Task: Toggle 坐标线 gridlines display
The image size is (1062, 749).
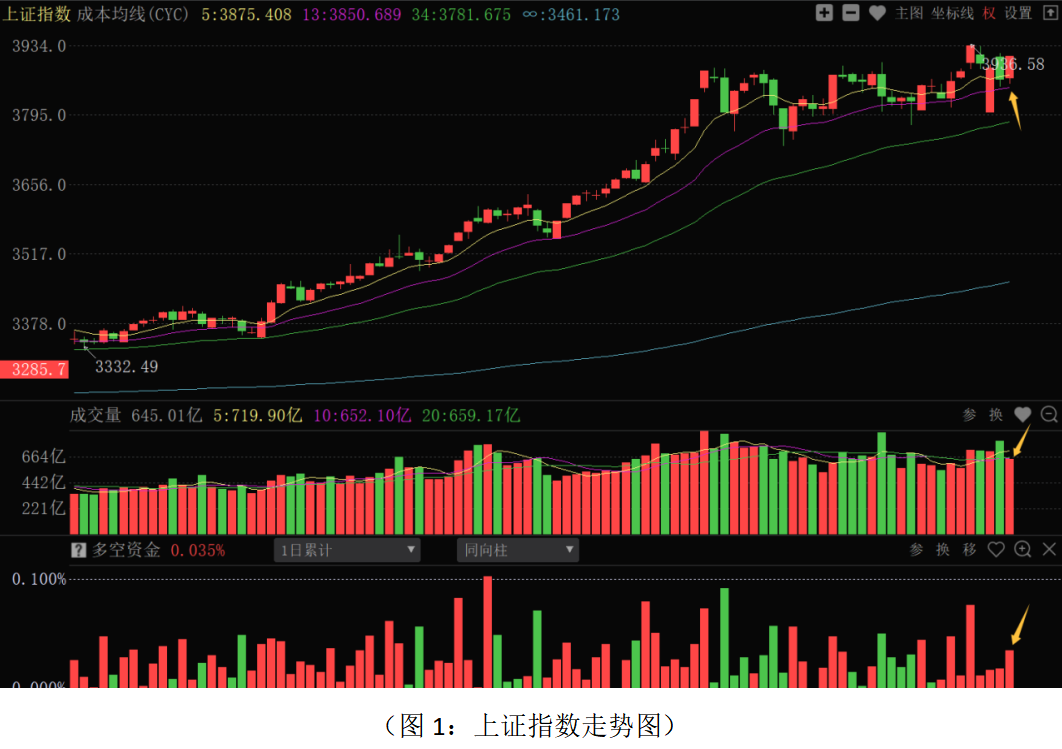Action: pos(951,13)
